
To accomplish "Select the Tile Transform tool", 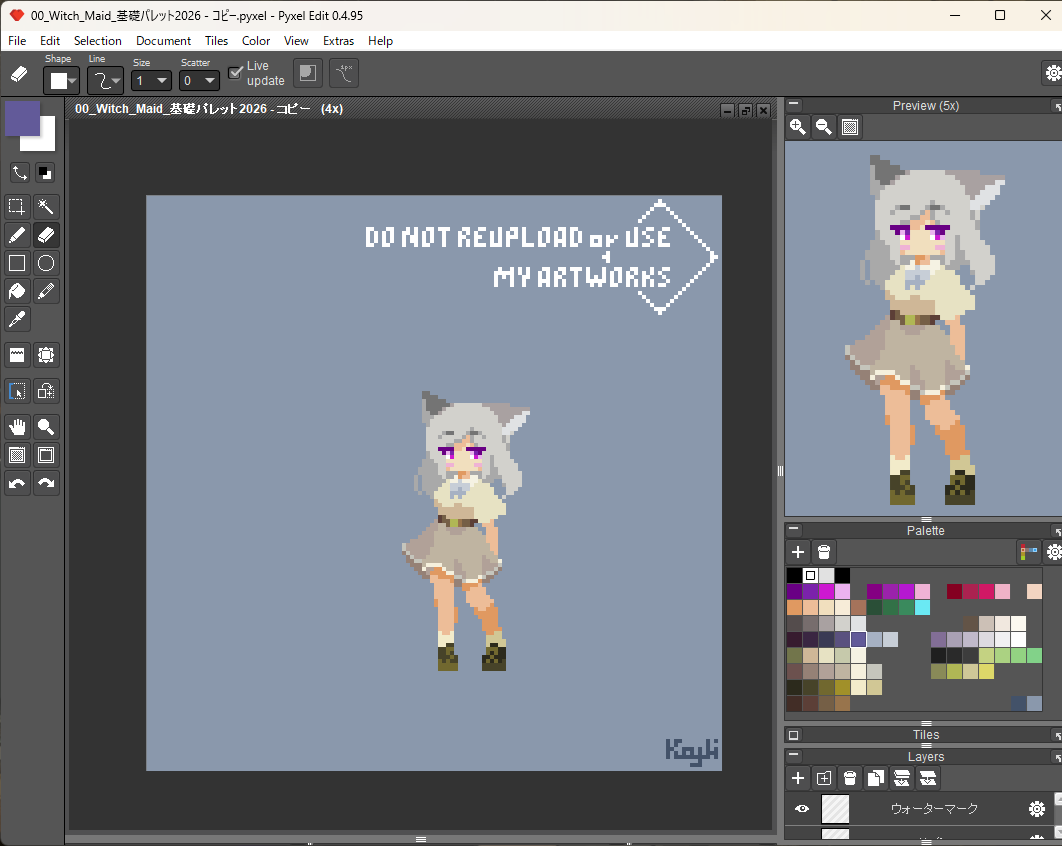I will coord(46,355).
